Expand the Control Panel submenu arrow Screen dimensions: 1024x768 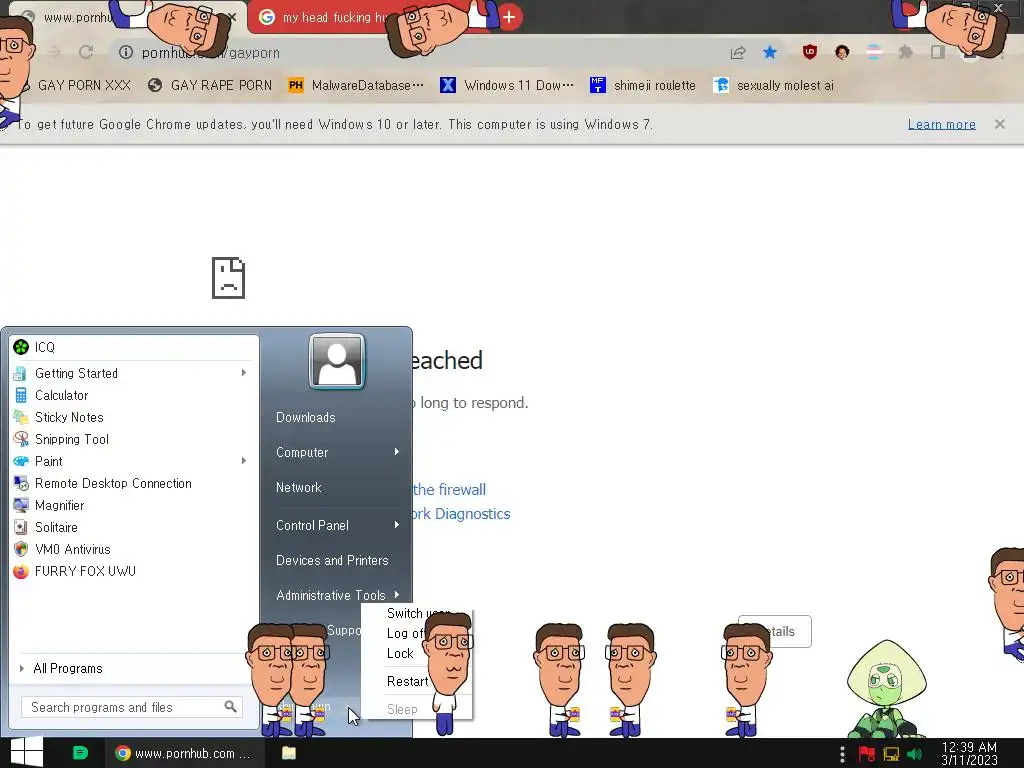click(396, 525)
